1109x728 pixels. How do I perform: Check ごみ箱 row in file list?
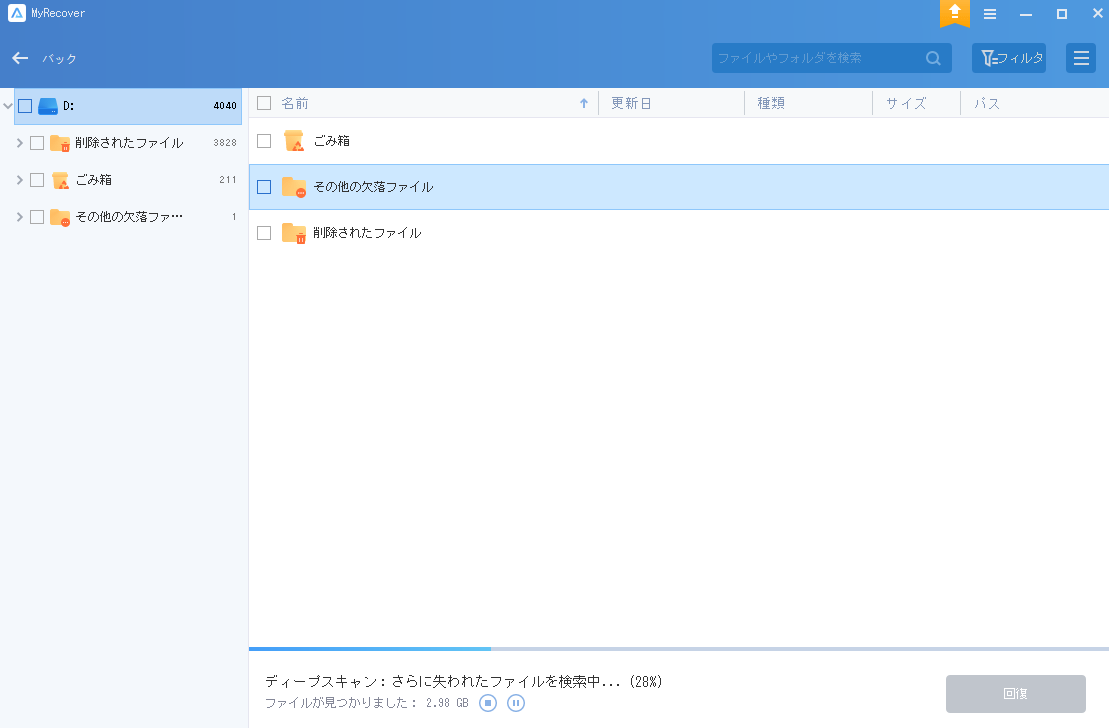pos(264,141)
